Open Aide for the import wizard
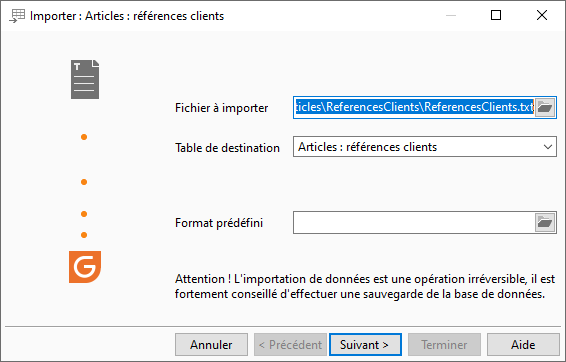This screenshot has width=566, height=362. click(x=523, y=345)
